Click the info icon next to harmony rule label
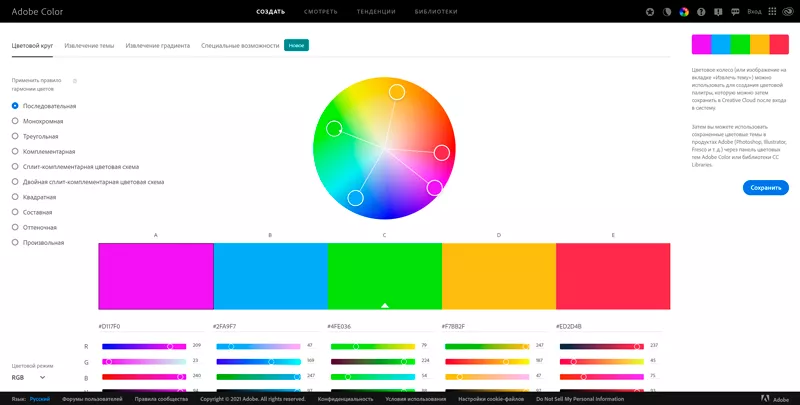 pyautogui.click(x=75, y=81)
